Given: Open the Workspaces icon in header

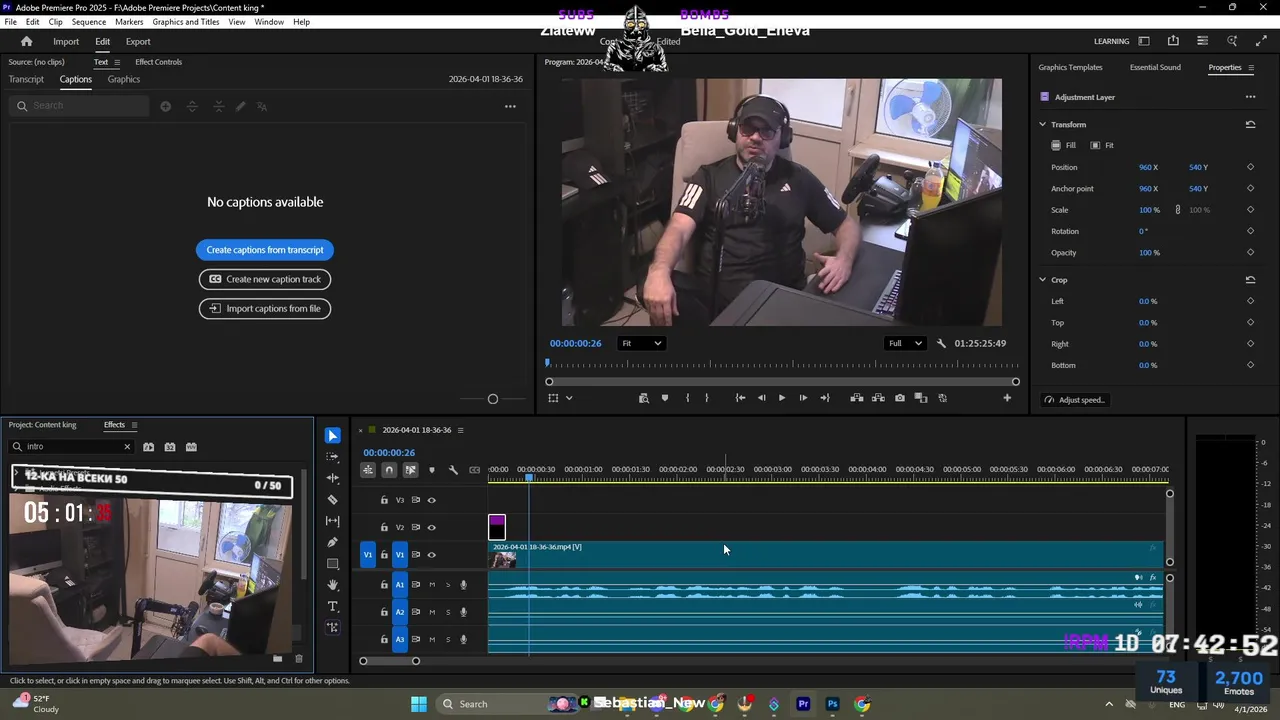Looking at the screenshot, I should click(x=1144, y=41).
